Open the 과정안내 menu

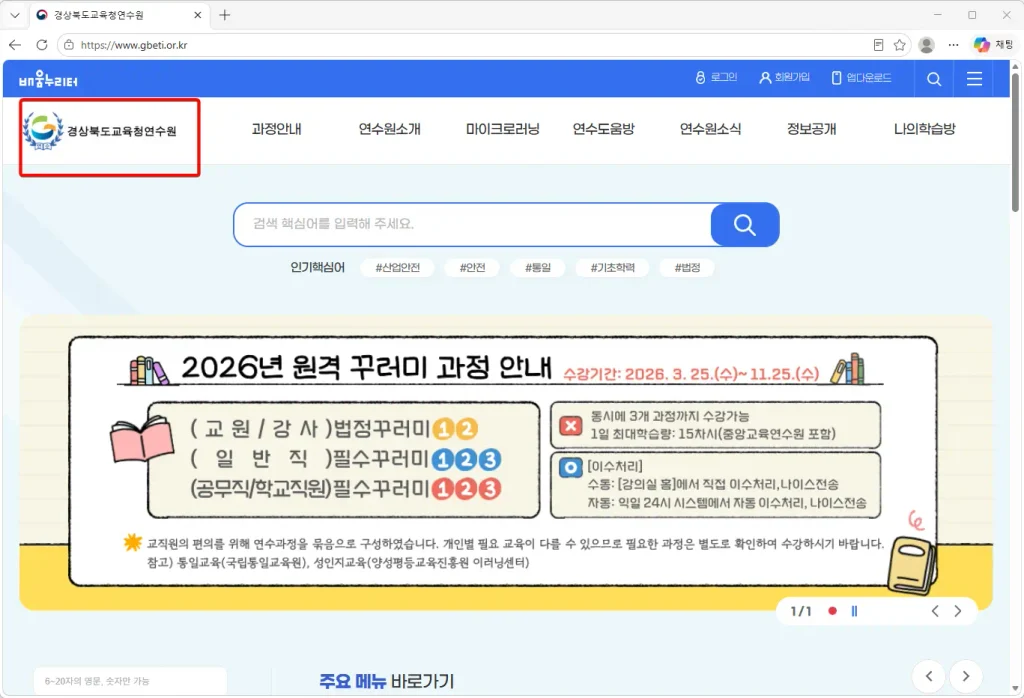click(276, 129)
